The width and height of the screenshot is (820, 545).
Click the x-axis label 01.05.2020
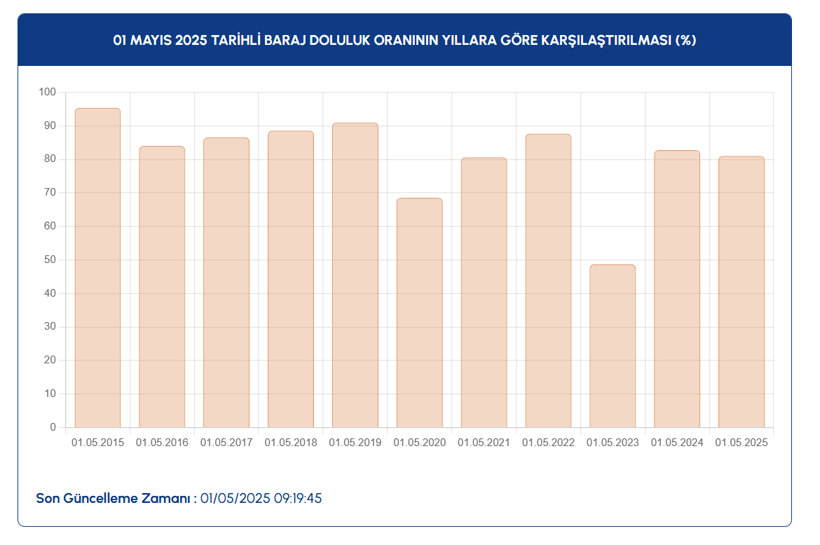point(419,442)
